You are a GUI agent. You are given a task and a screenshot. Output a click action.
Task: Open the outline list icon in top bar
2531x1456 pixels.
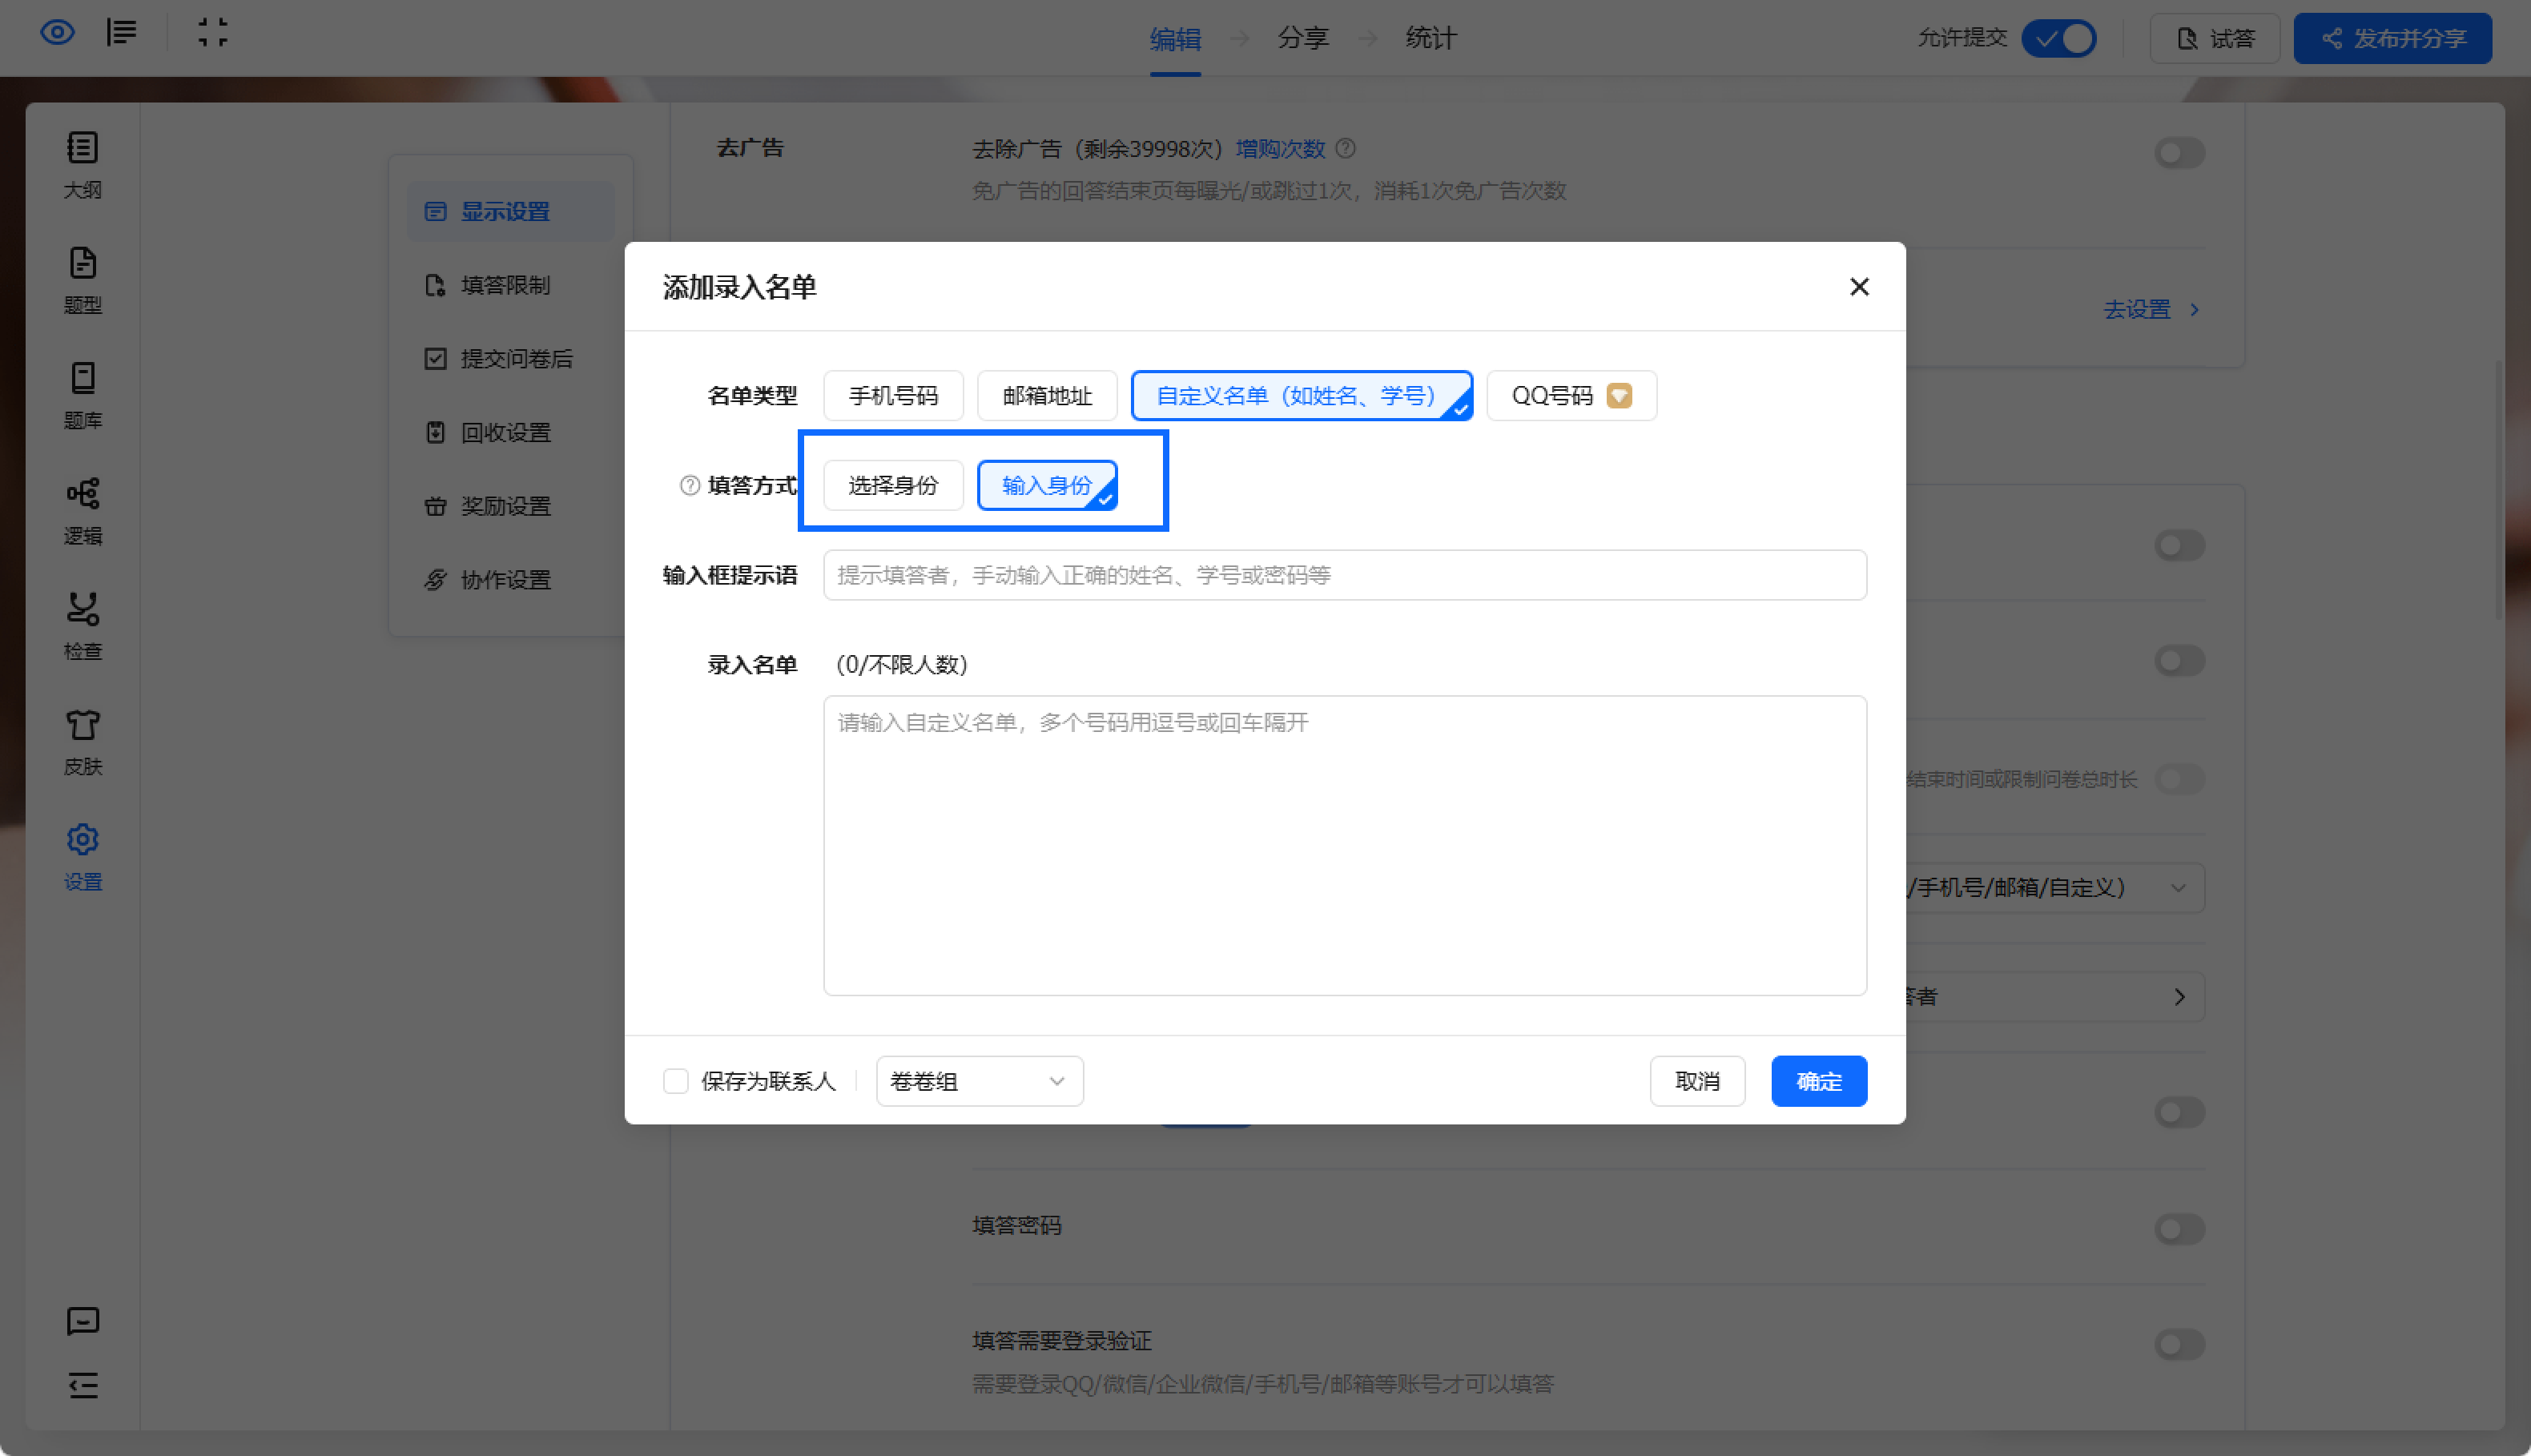point(122,33)
